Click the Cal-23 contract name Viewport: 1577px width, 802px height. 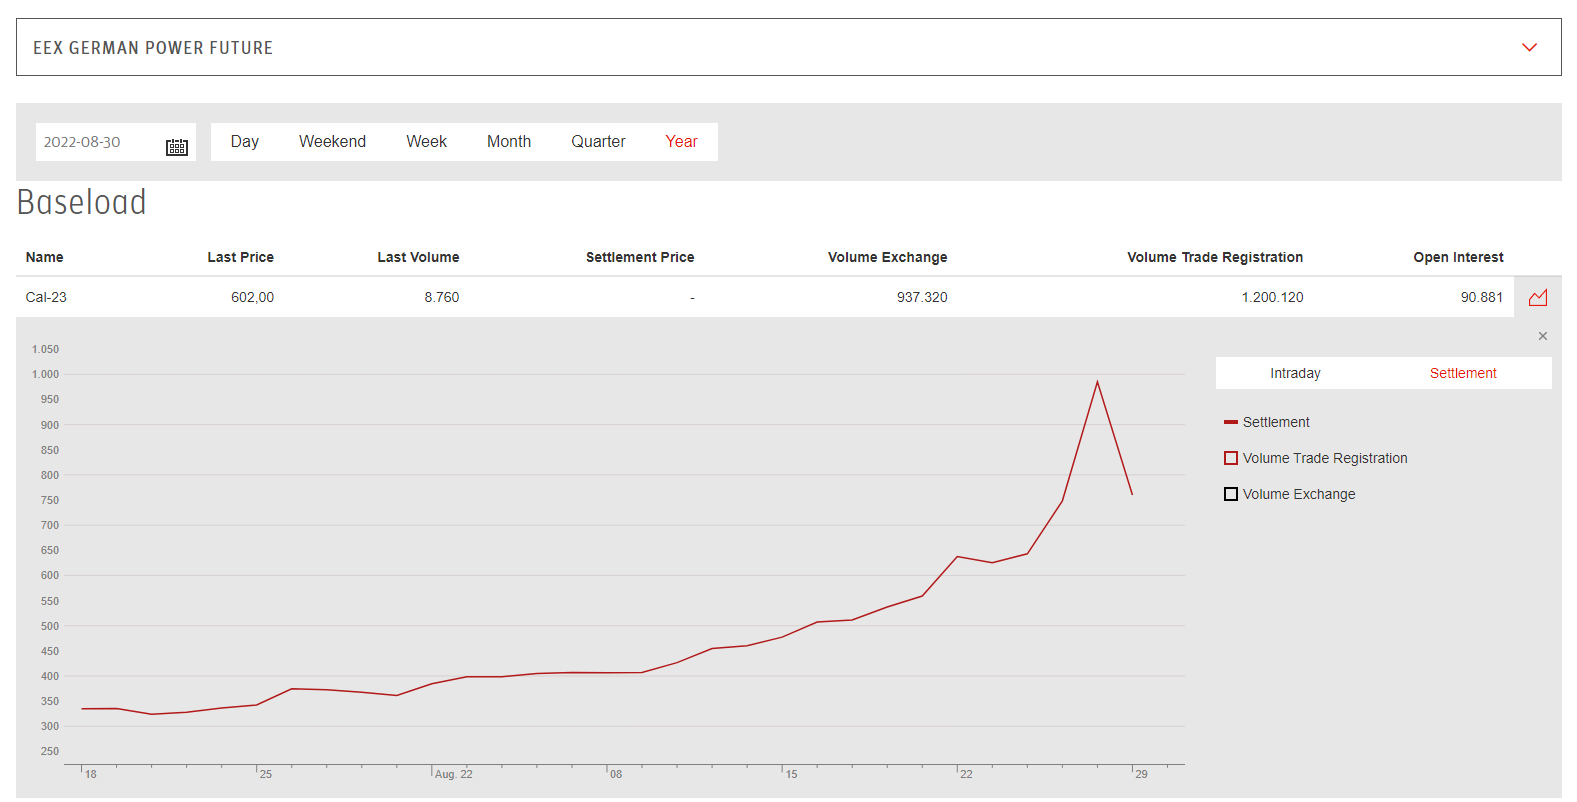pos(46,297)
